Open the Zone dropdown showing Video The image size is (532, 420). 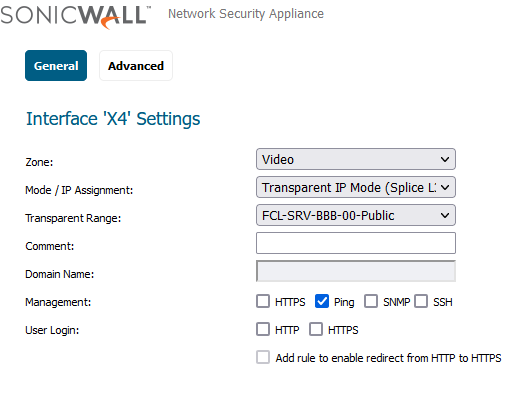[356, 159]
